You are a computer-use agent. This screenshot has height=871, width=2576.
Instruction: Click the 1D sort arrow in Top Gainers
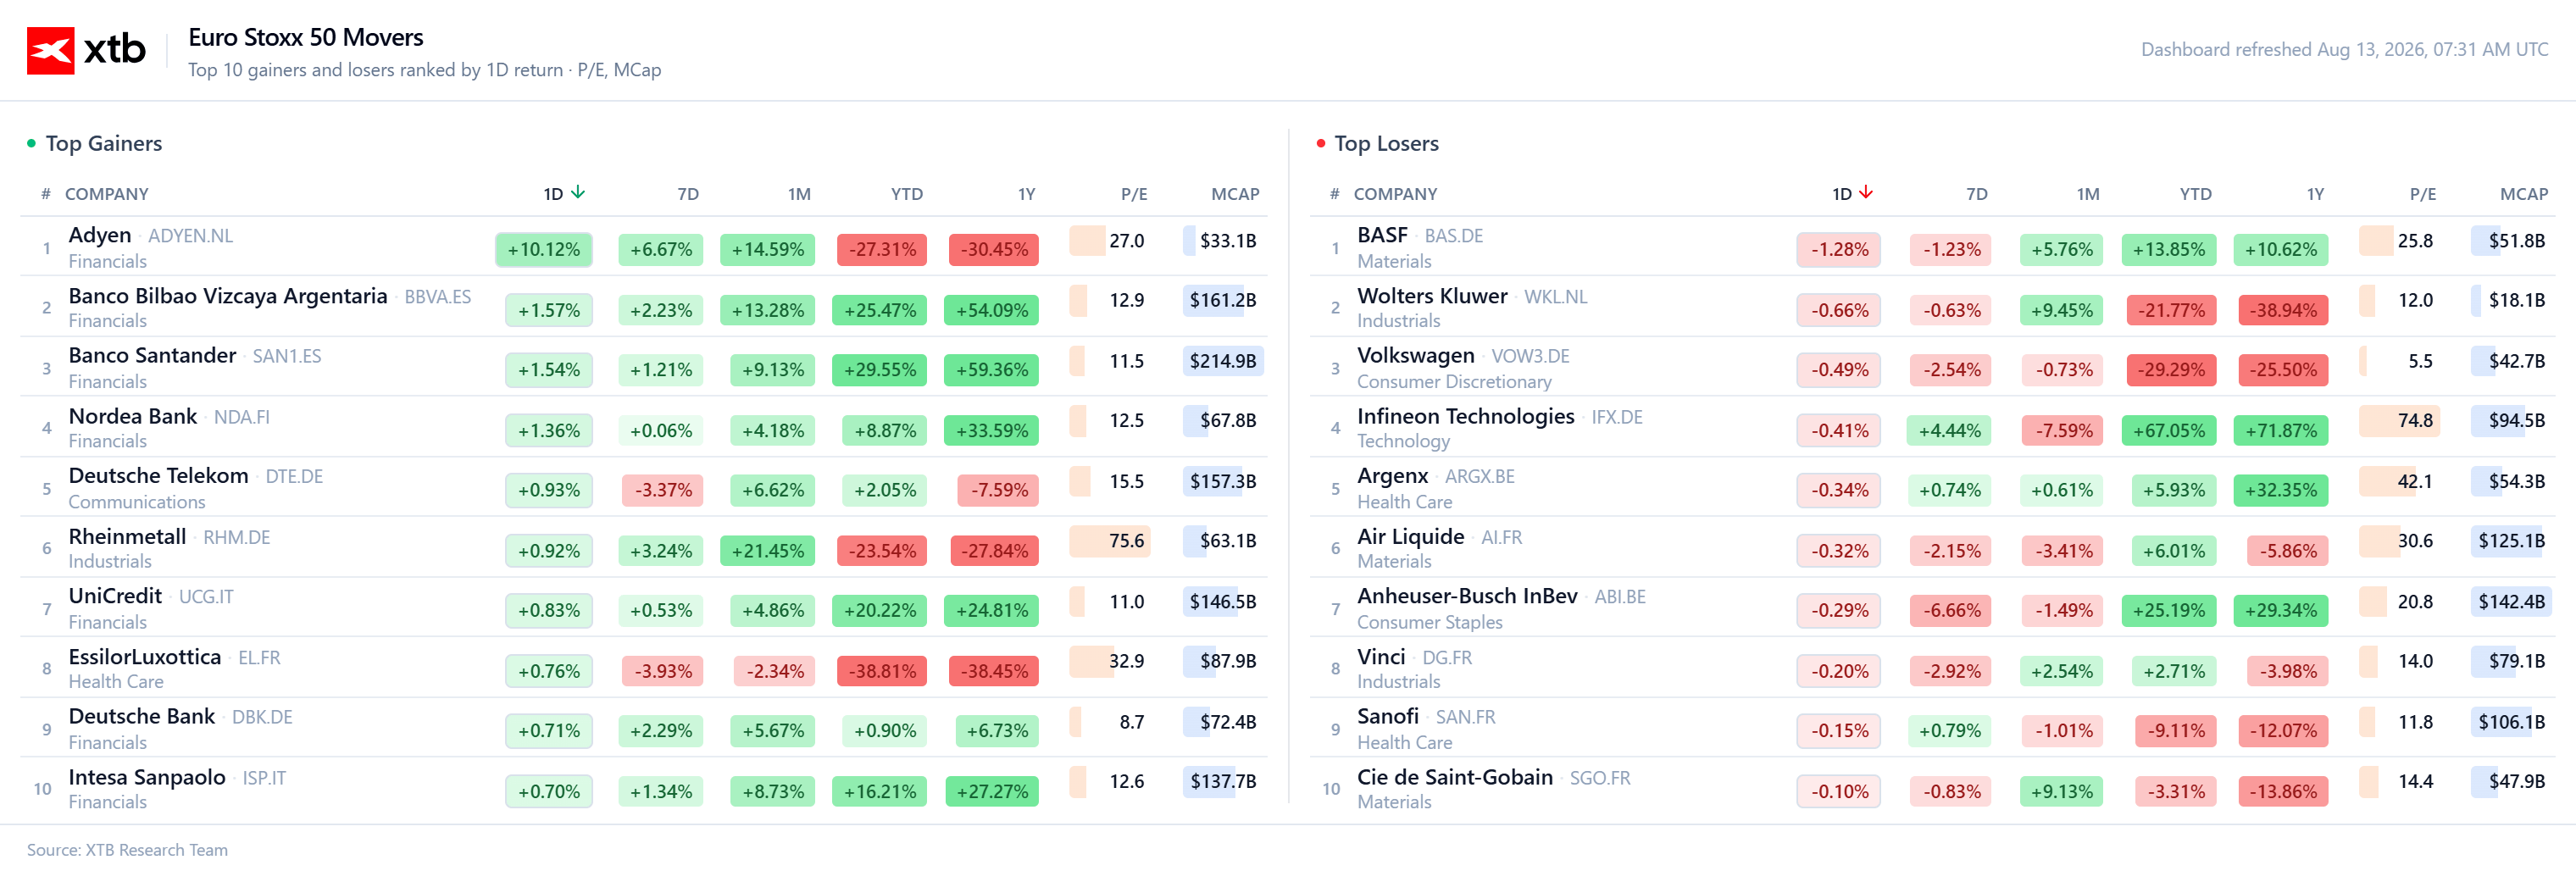click(578, 193)
